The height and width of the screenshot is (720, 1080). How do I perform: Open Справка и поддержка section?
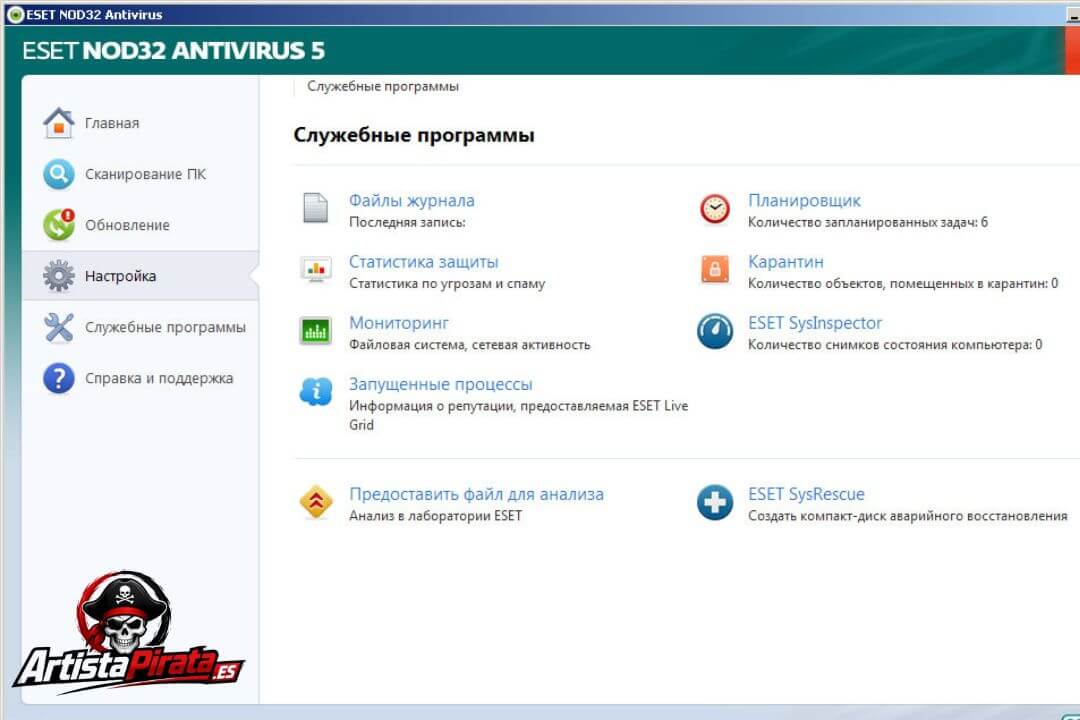click(159, 378)
